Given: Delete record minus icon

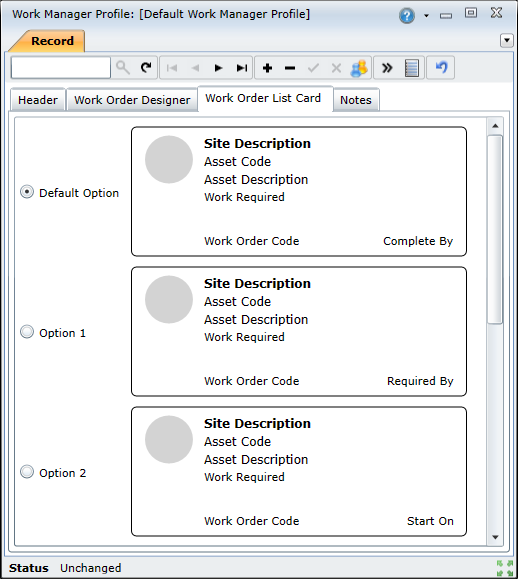Looking at the screenshot, I should 290,68.
